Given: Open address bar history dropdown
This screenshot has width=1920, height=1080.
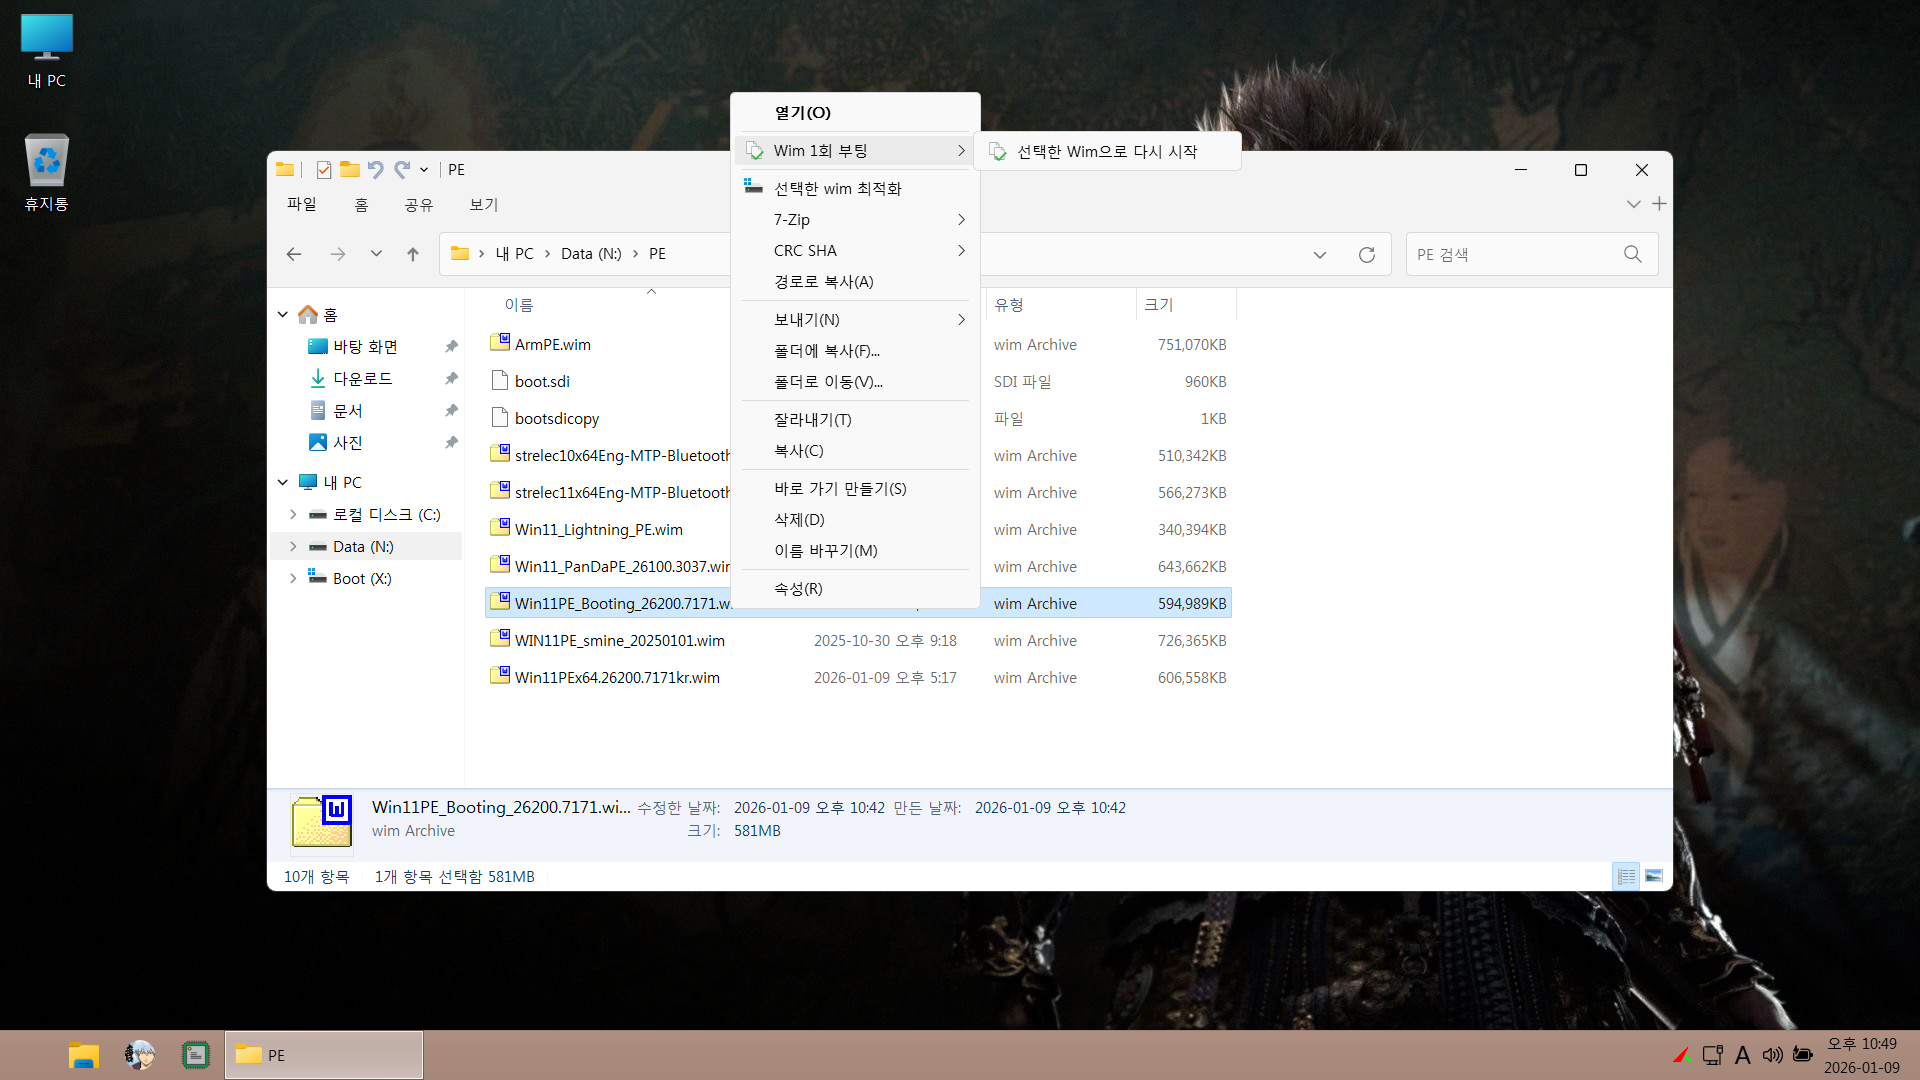Looking at the screenshot, I should [1320, 254].
